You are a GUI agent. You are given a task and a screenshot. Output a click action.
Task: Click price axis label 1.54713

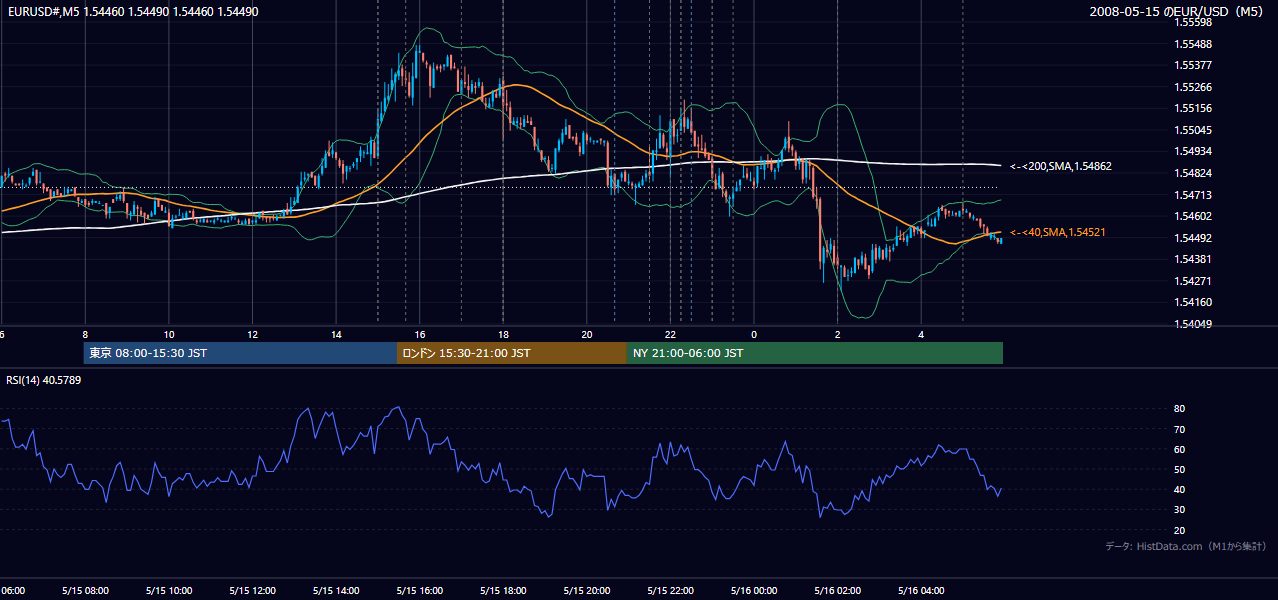point(1194,195)
